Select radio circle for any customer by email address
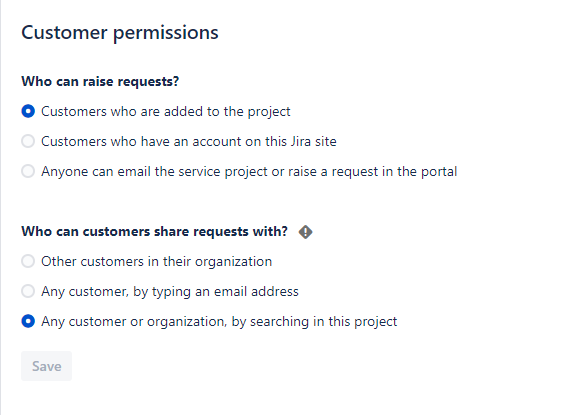This screenshot has height=415, width=572. pos(28,291)
